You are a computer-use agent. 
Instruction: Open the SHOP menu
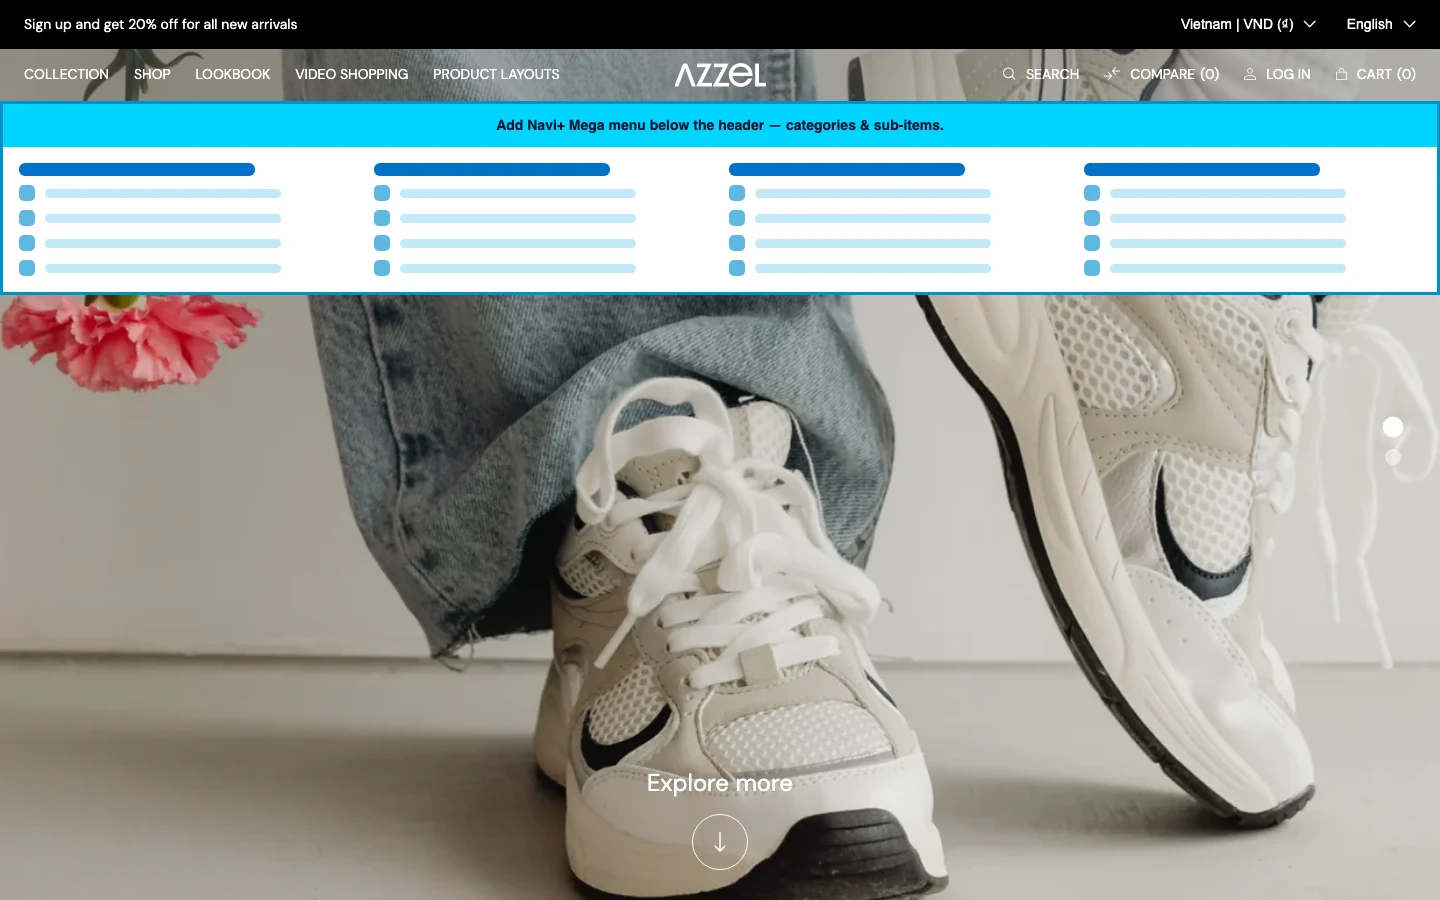pyautogui.click(x=152, y=74)
